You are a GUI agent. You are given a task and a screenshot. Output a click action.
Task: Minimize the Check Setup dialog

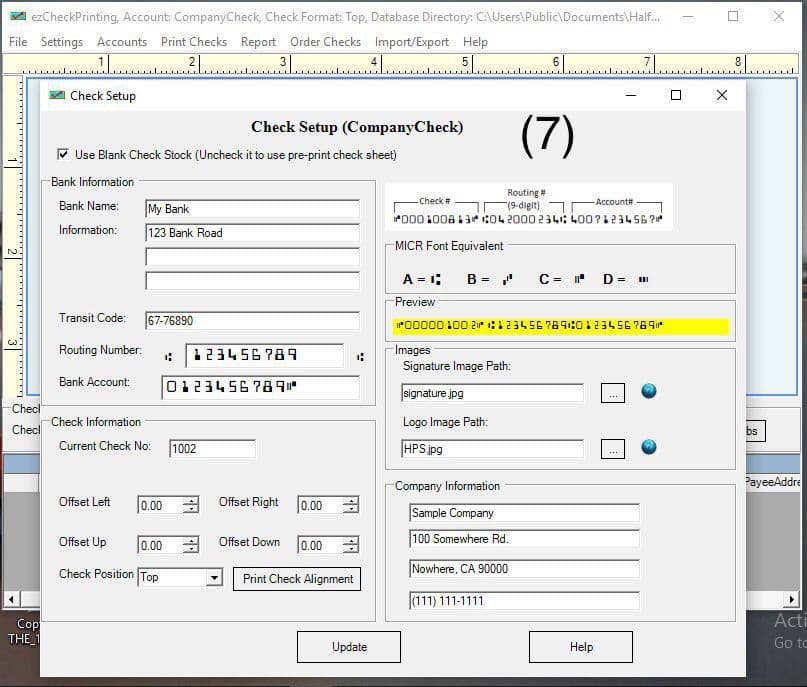point(631,96)
